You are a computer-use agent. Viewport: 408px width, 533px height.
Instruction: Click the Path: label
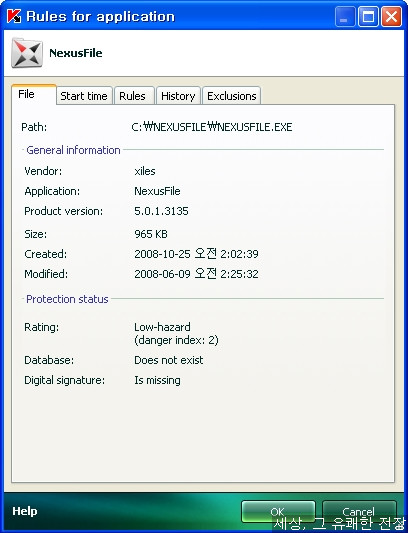pos(34,127)
